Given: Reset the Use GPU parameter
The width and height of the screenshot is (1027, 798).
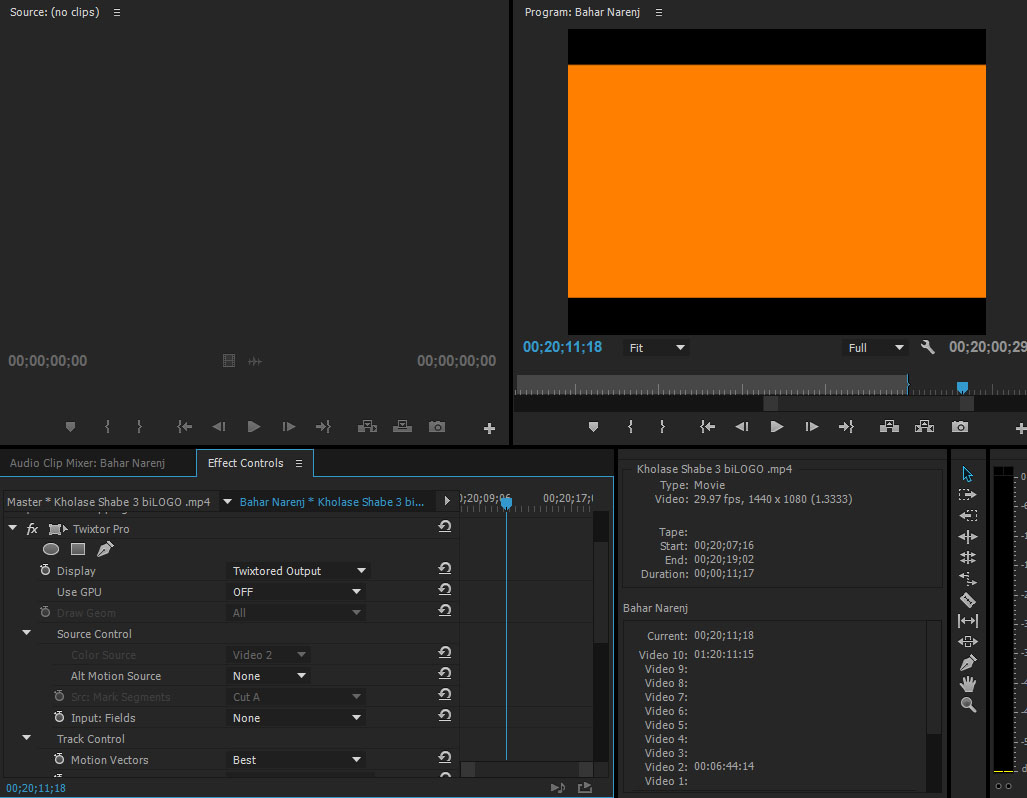Looking at the screenshot, I should (x=445, y=590).
